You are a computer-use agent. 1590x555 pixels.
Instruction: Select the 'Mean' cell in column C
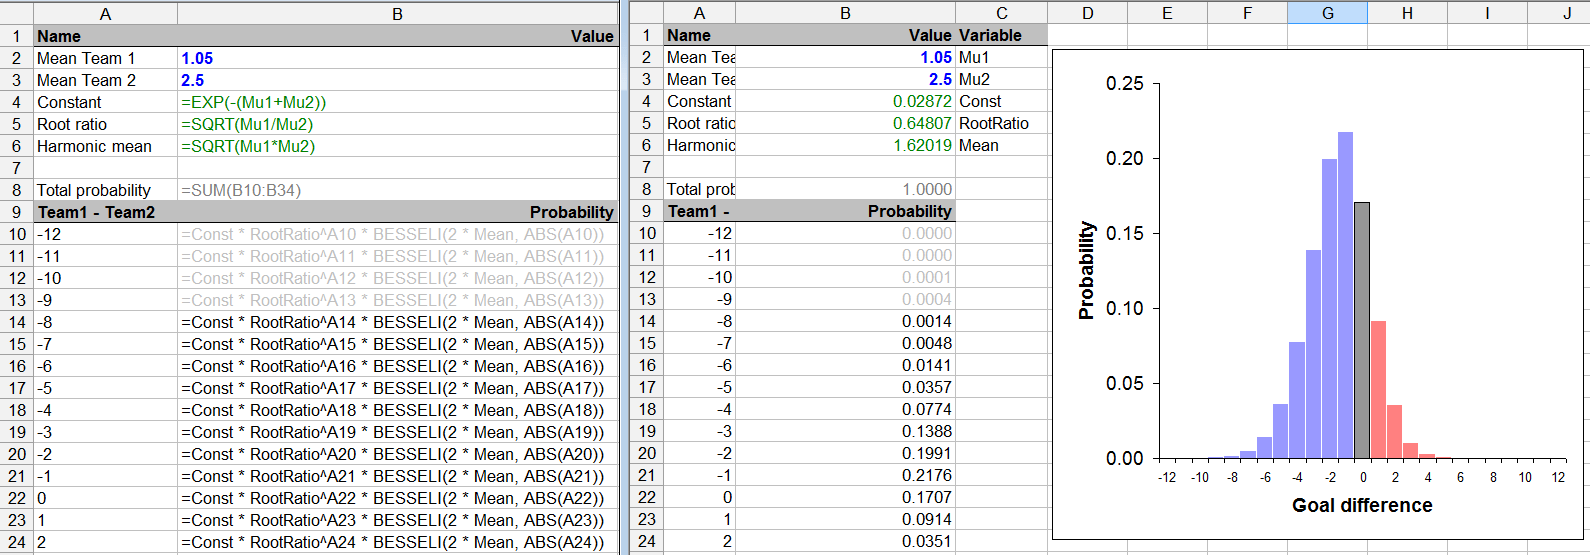[1001, 145]
